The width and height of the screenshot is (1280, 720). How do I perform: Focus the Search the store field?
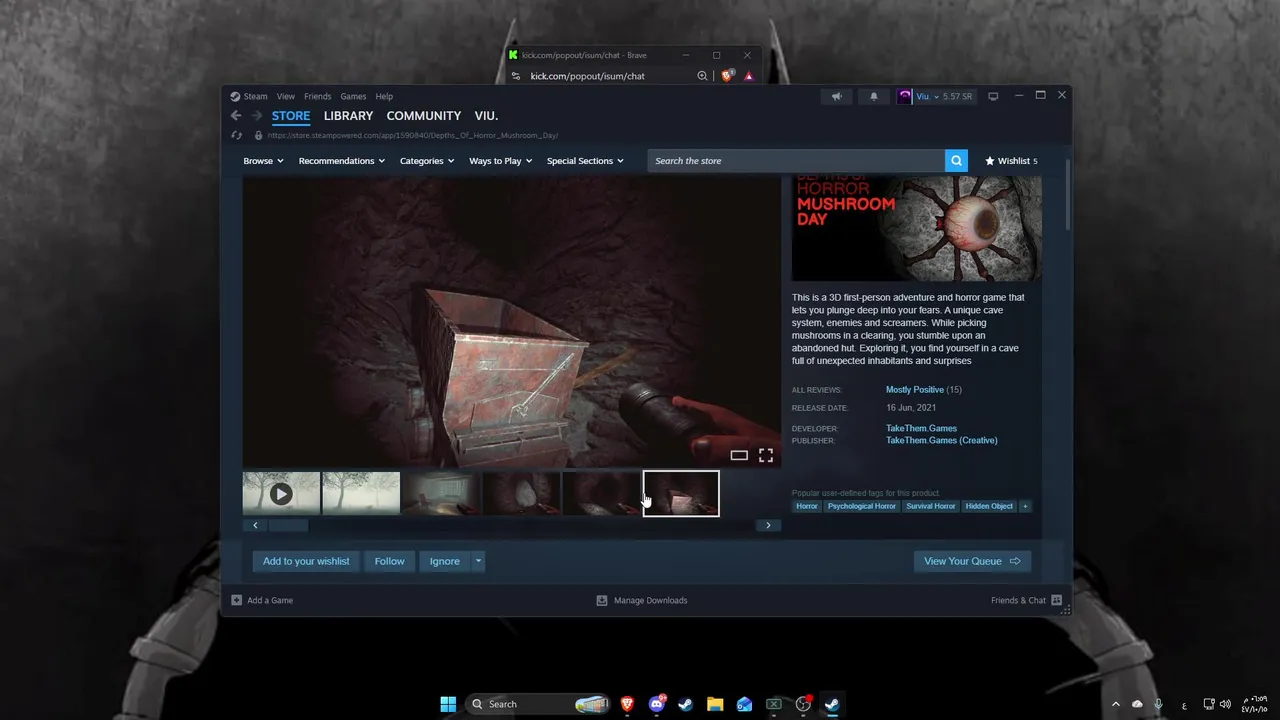[x=796, y=161]
